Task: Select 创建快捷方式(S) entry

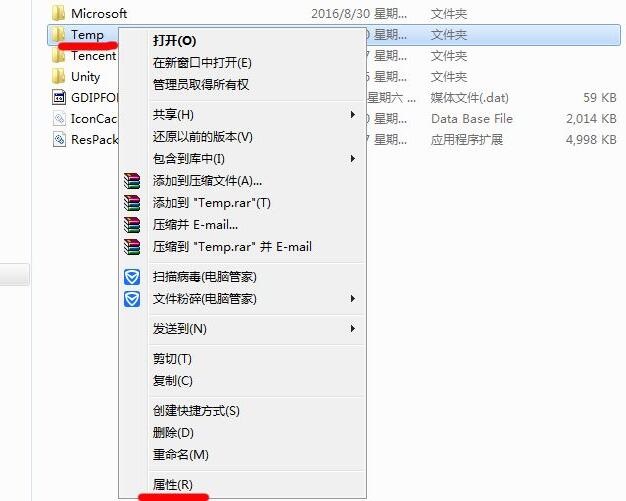Action: coord(196,411)
